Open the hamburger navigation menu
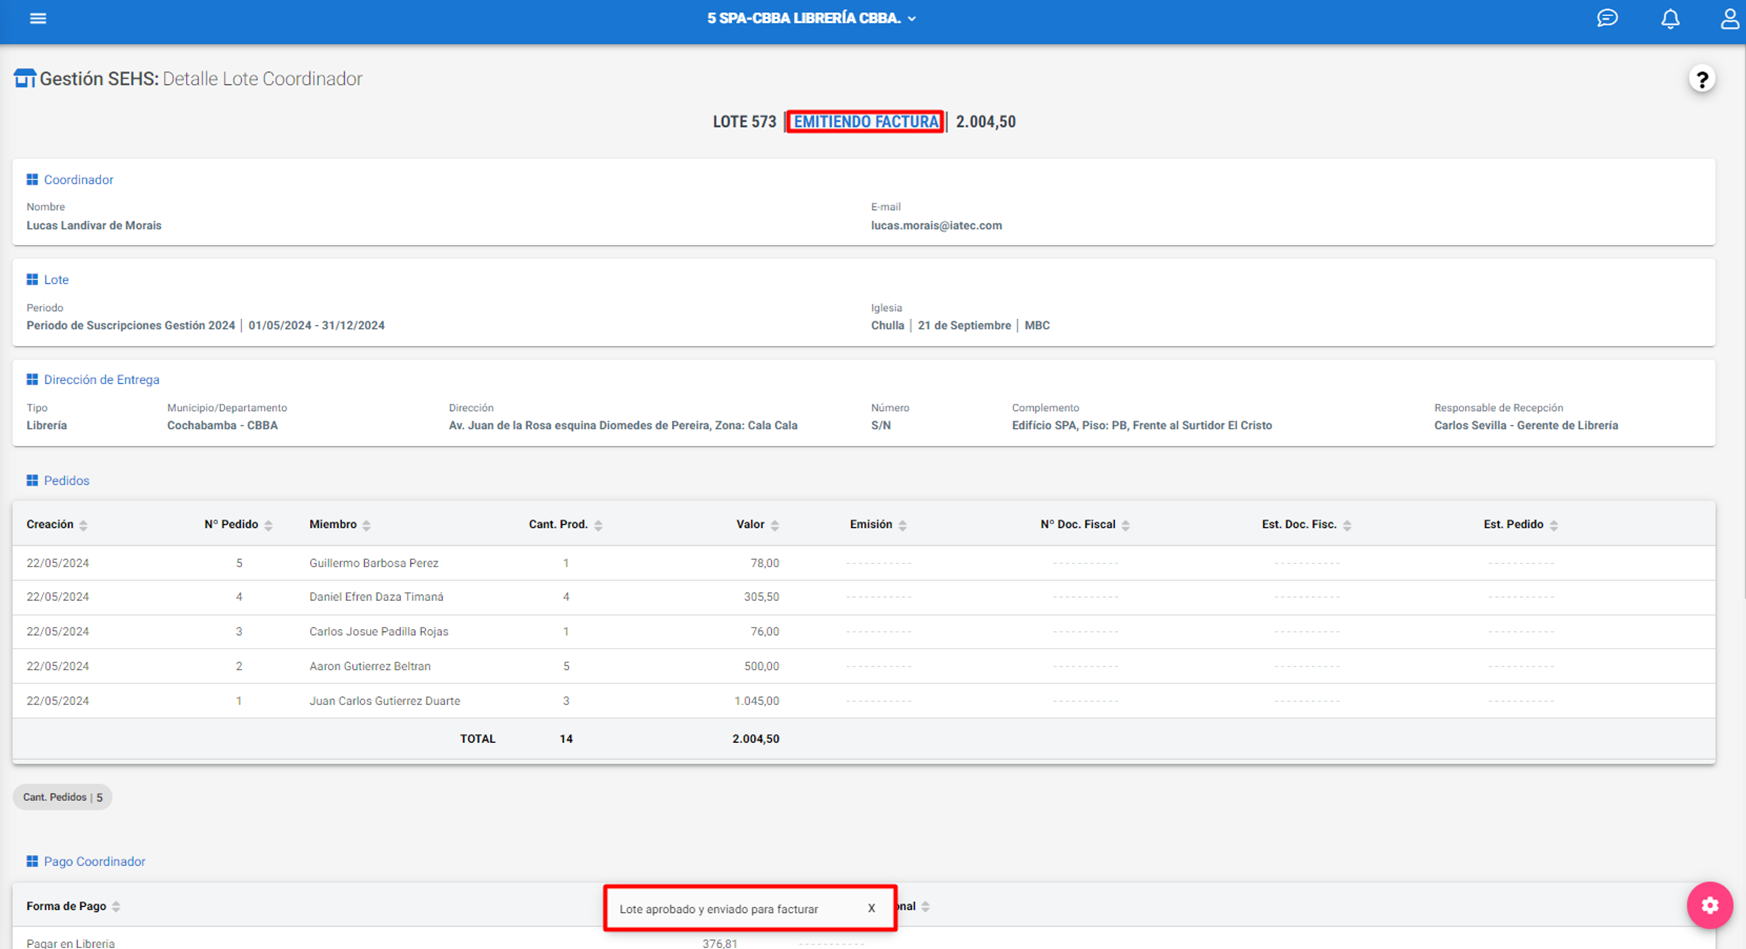 pyautogui.click(x=38, y=18)
